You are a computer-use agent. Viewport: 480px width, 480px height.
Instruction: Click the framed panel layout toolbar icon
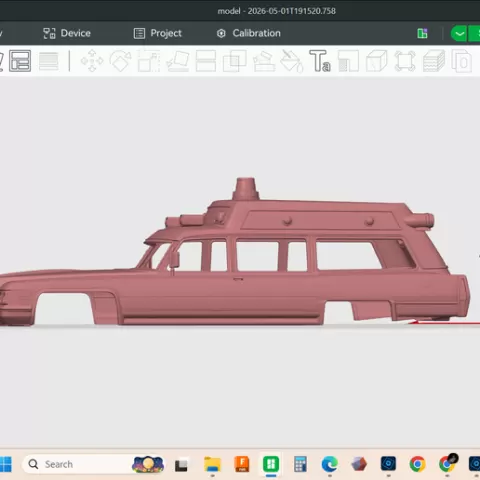pos(20,61)
